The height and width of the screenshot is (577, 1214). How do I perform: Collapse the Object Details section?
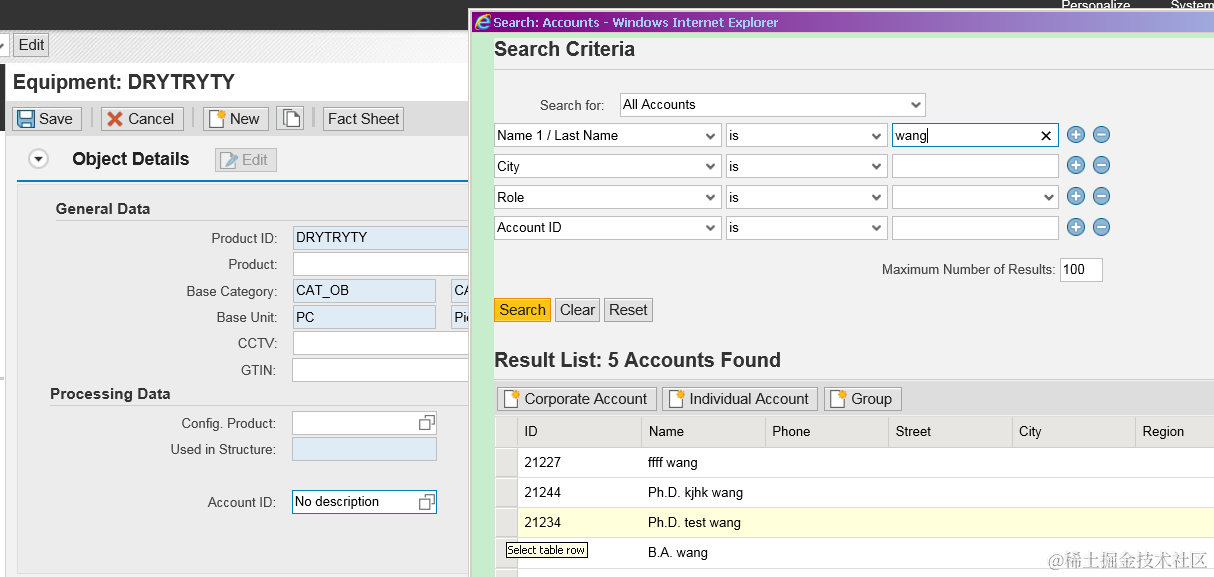tap(39, 159)
